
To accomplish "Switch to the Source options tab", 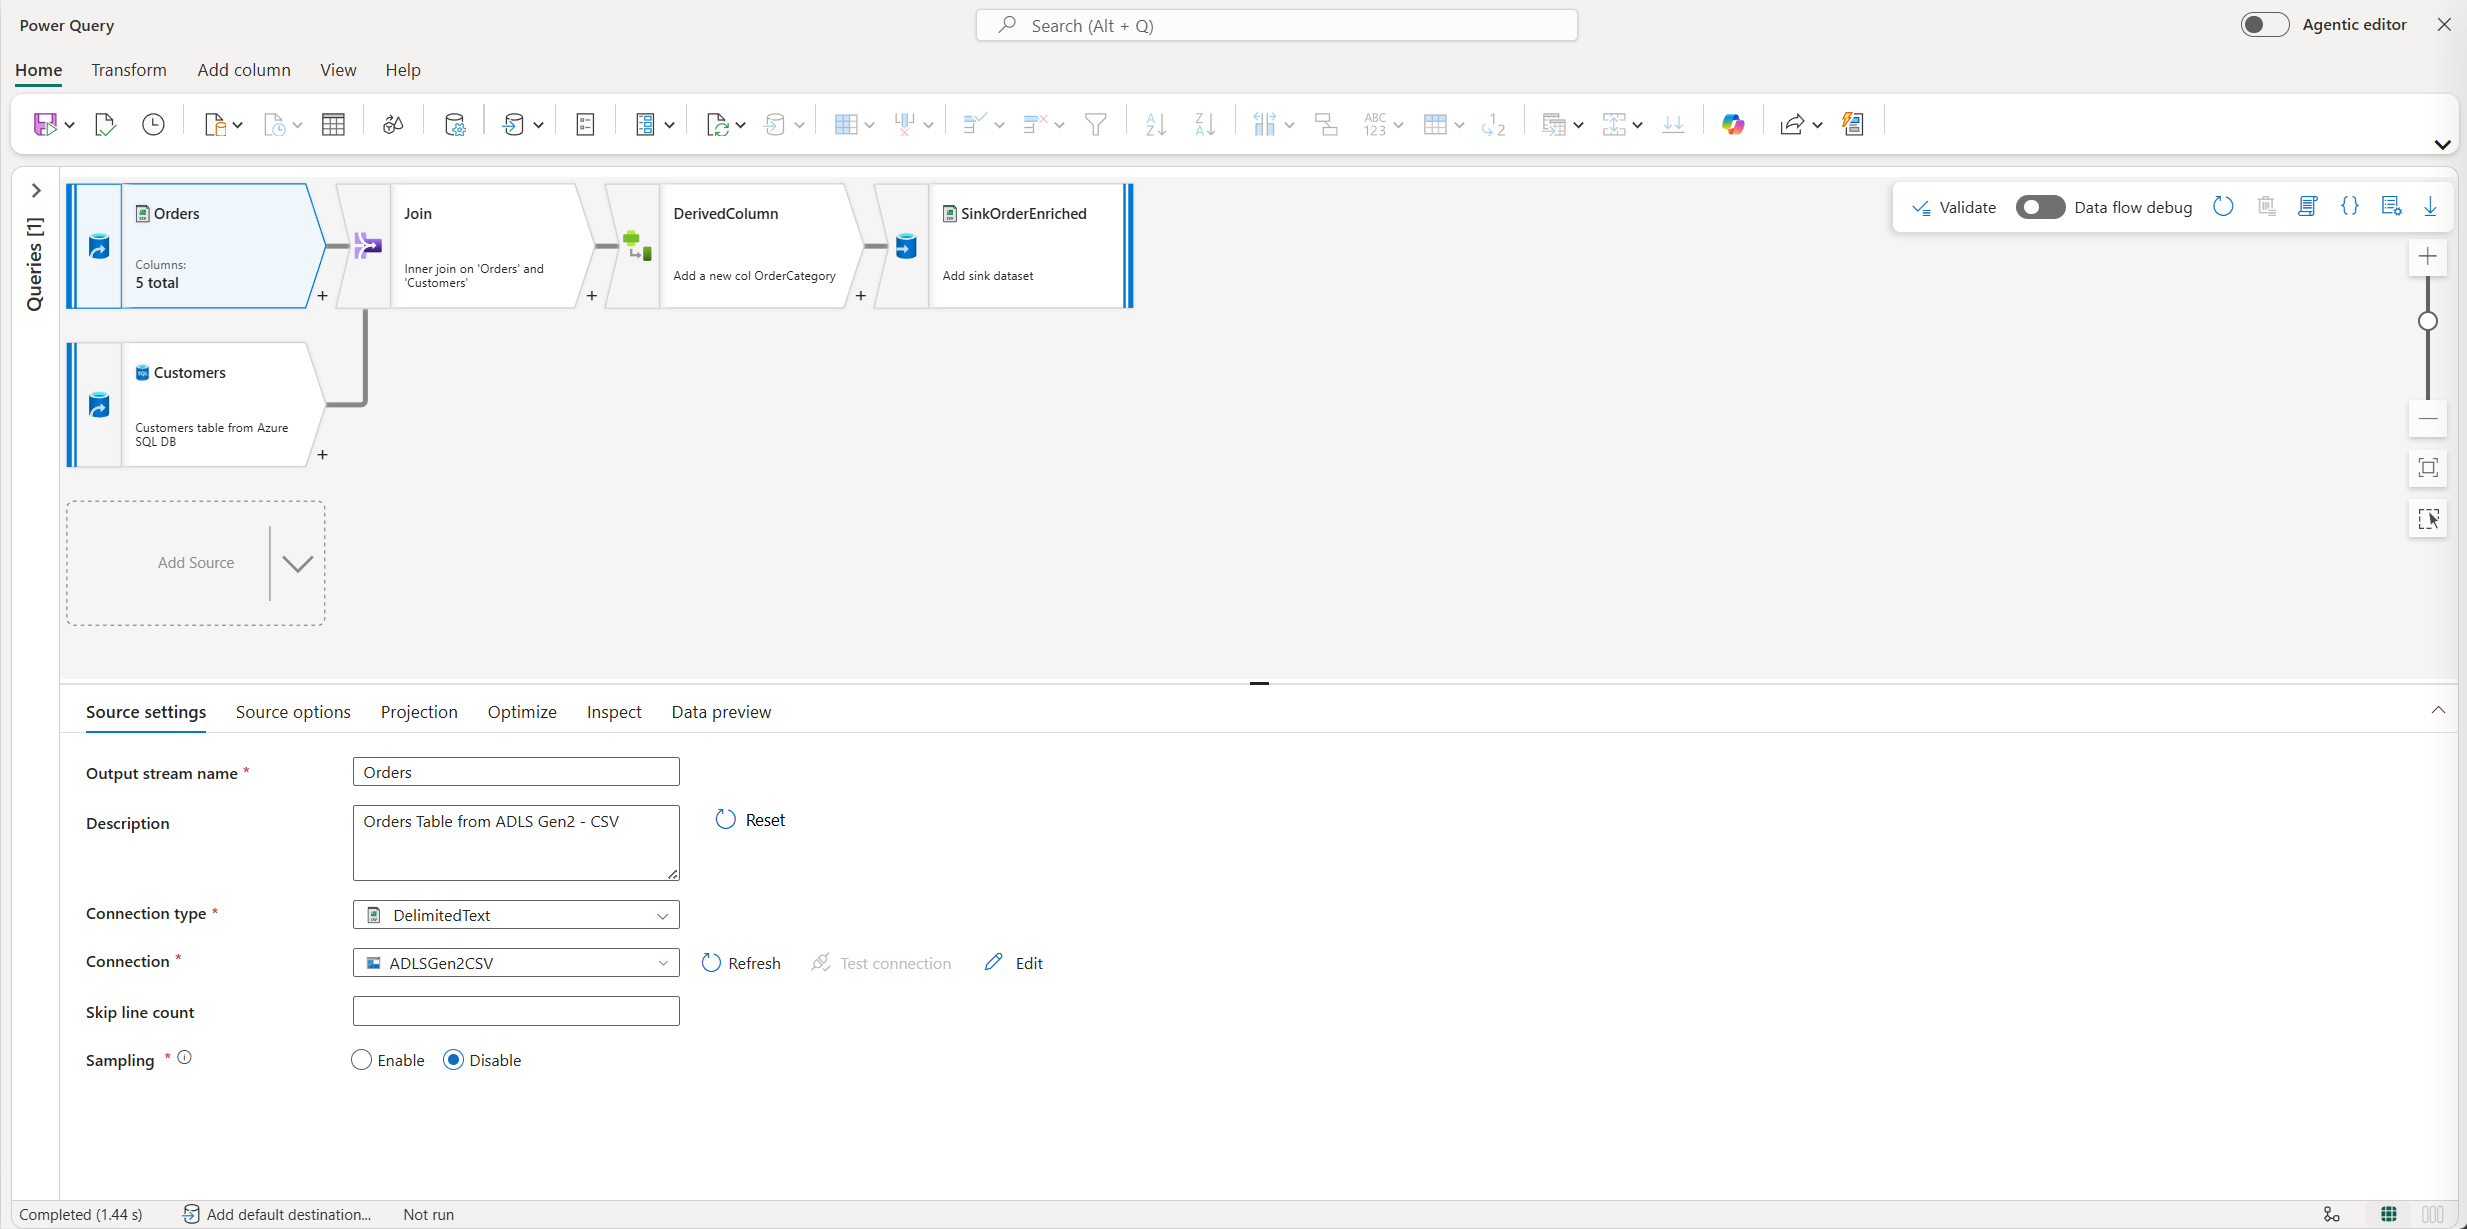I will [x=293, y=712].
